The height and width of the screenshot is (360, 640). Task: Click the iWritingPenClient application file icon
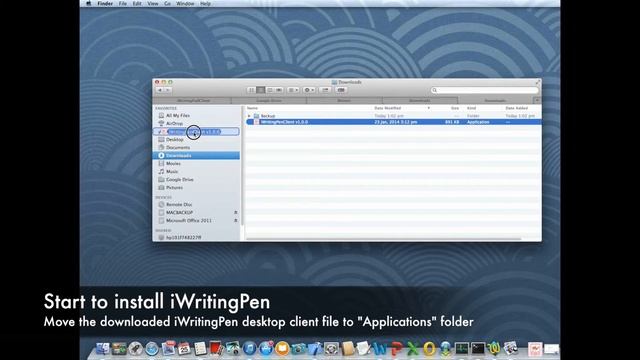click(256, 122)
